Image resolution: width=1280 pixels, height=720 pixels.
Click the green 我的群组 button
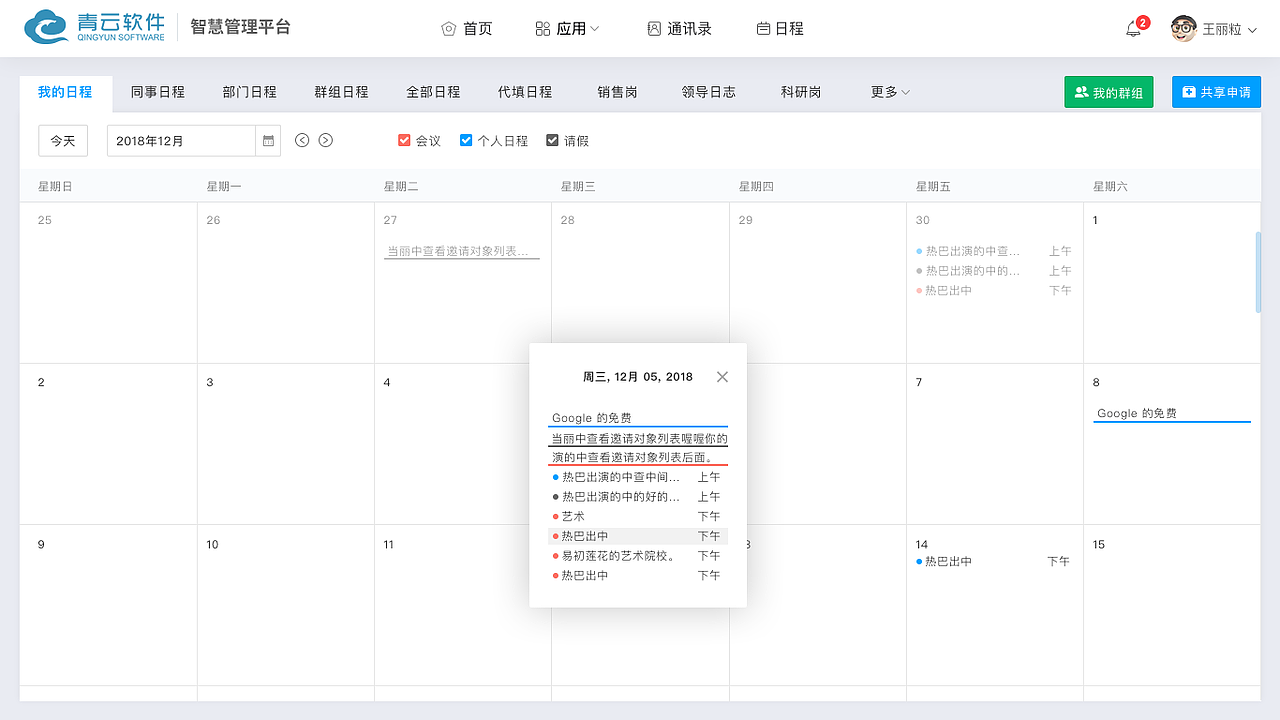(1109, 92)
